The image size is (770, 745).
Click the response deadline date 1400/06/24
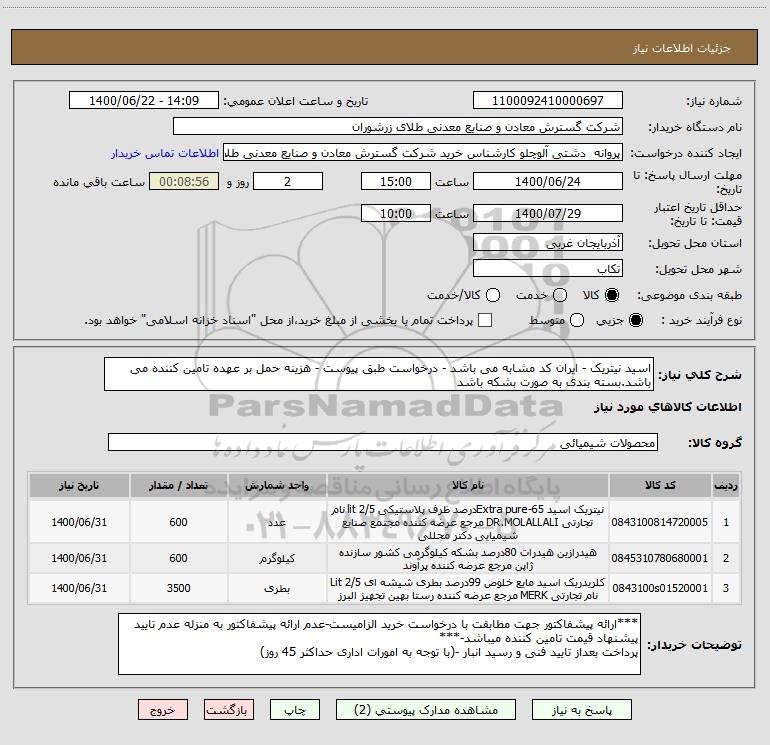click(548, 181)
